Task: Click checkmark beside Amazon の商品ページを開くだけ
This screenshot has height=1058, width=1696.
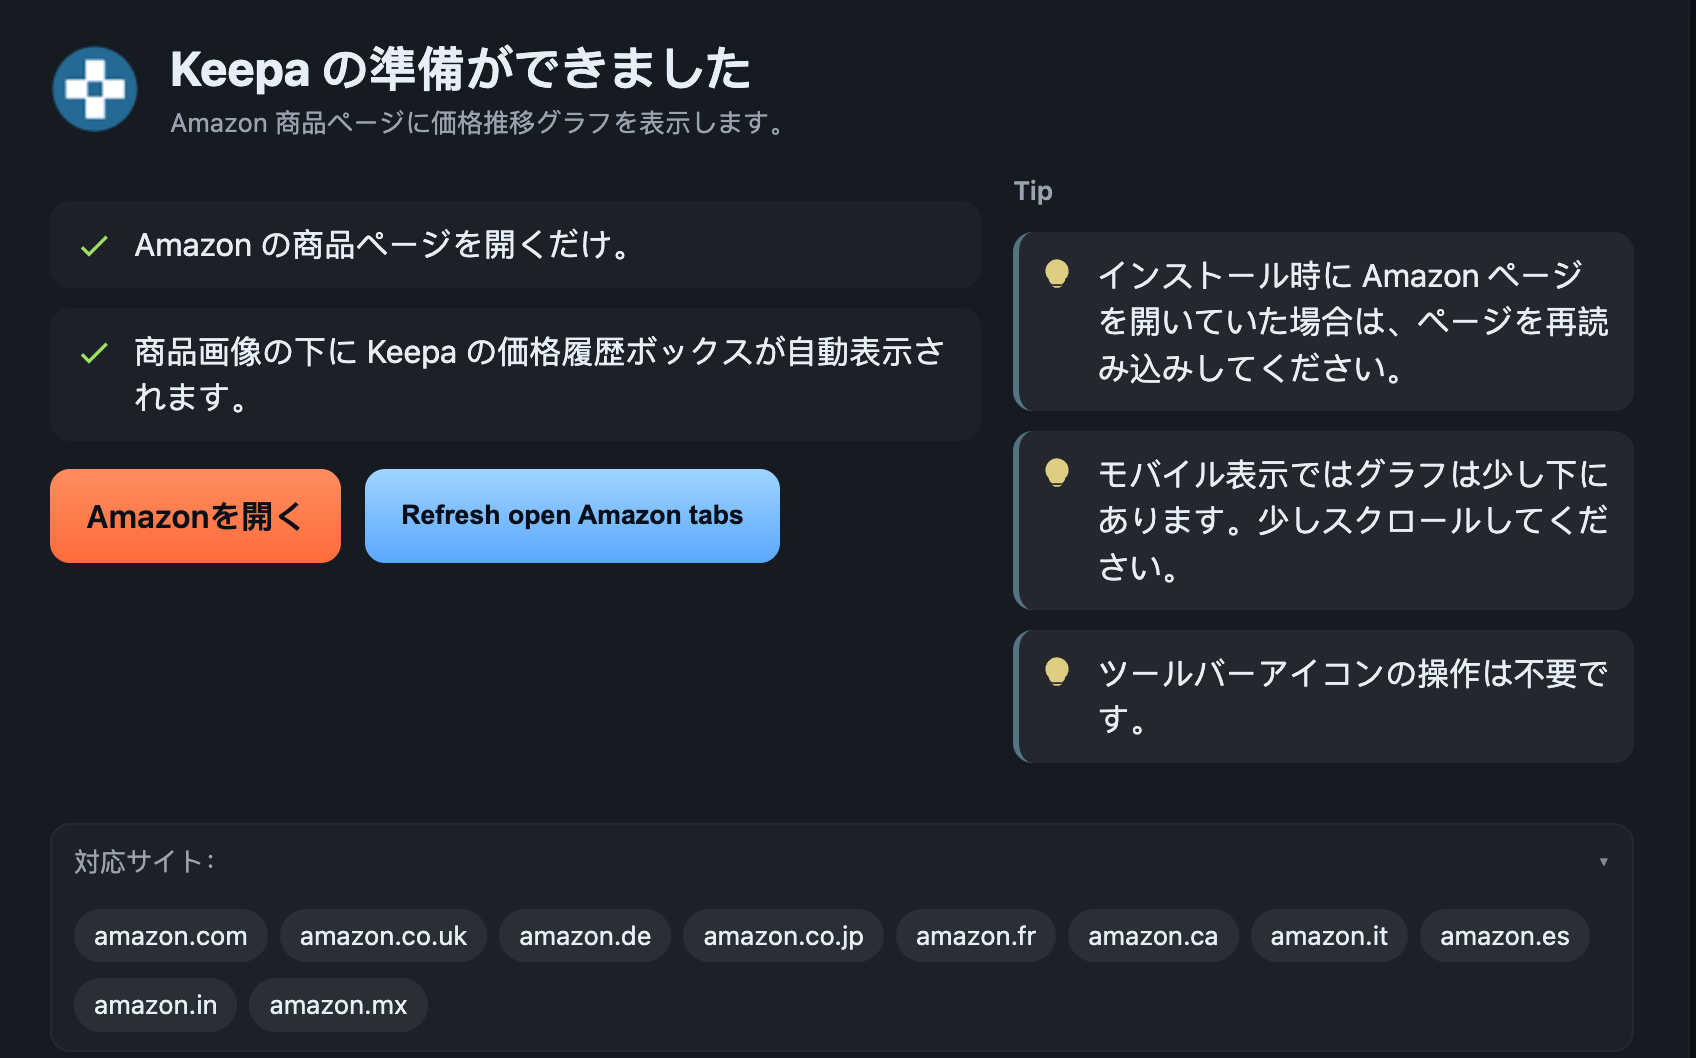Action: pos(94,246)
